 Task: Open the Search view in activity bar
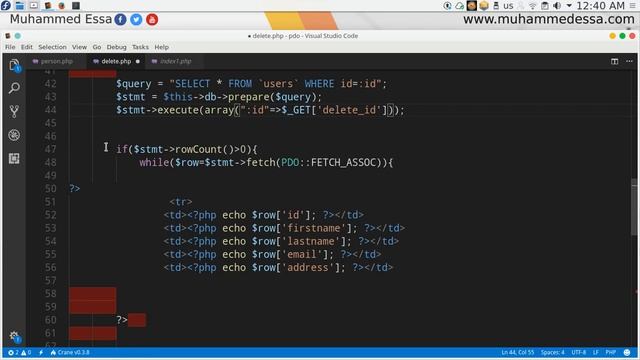click(14, 88)
